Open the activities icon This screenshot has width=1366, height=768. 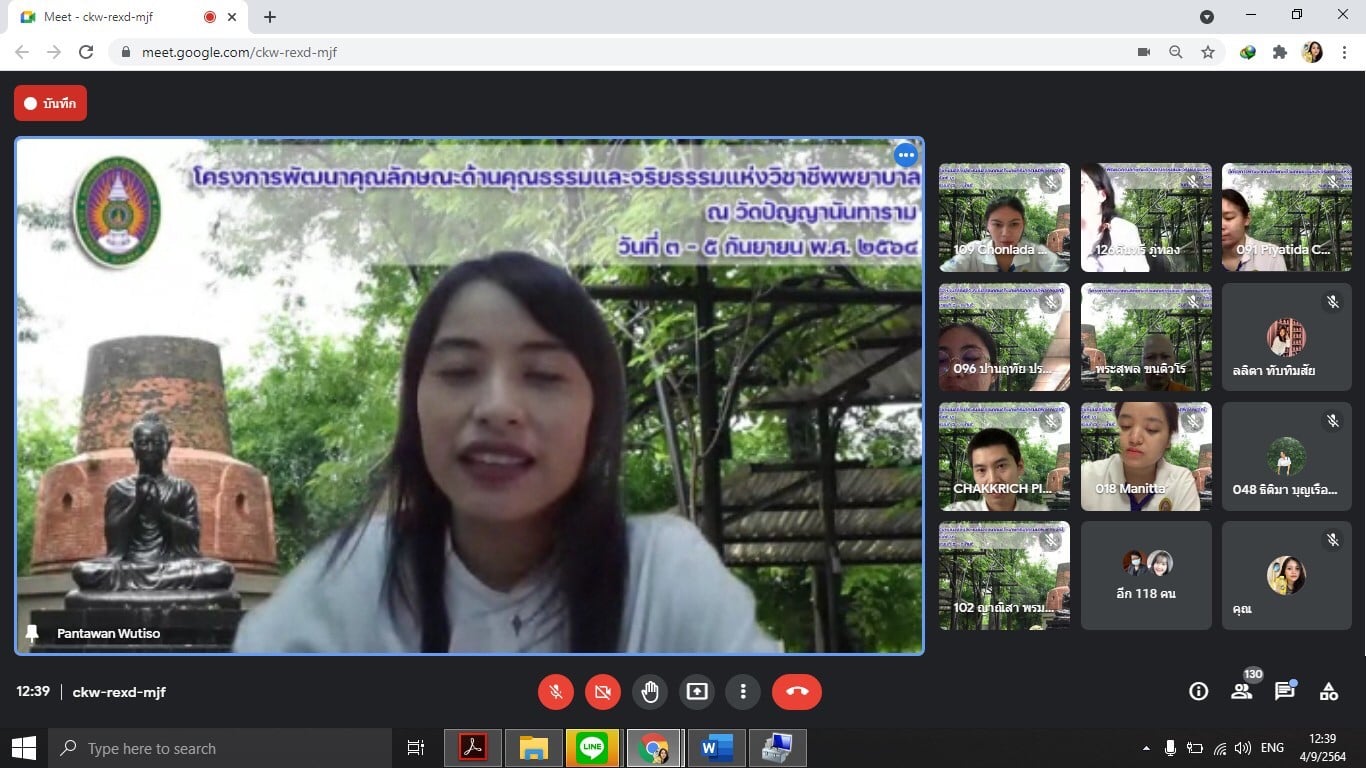[x=1329, y=691]
